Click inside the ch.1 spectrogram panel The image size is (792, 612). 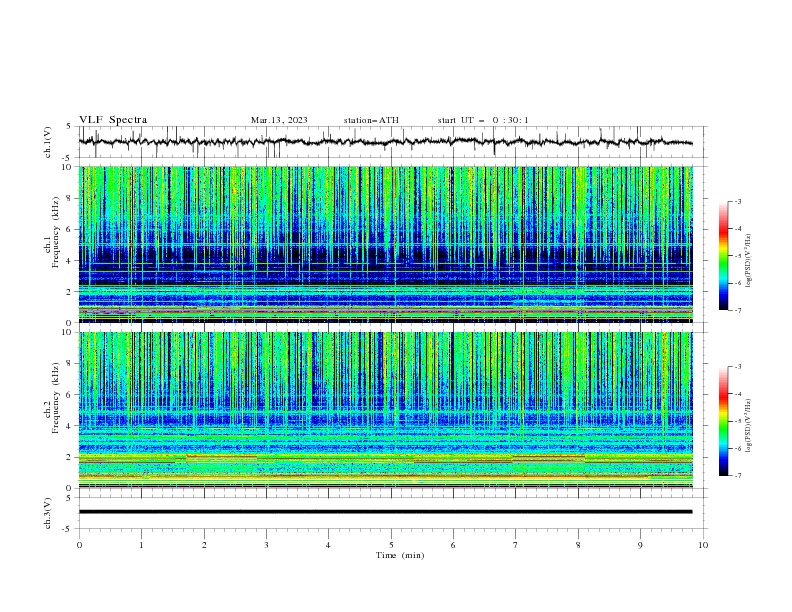pos(386,244)
